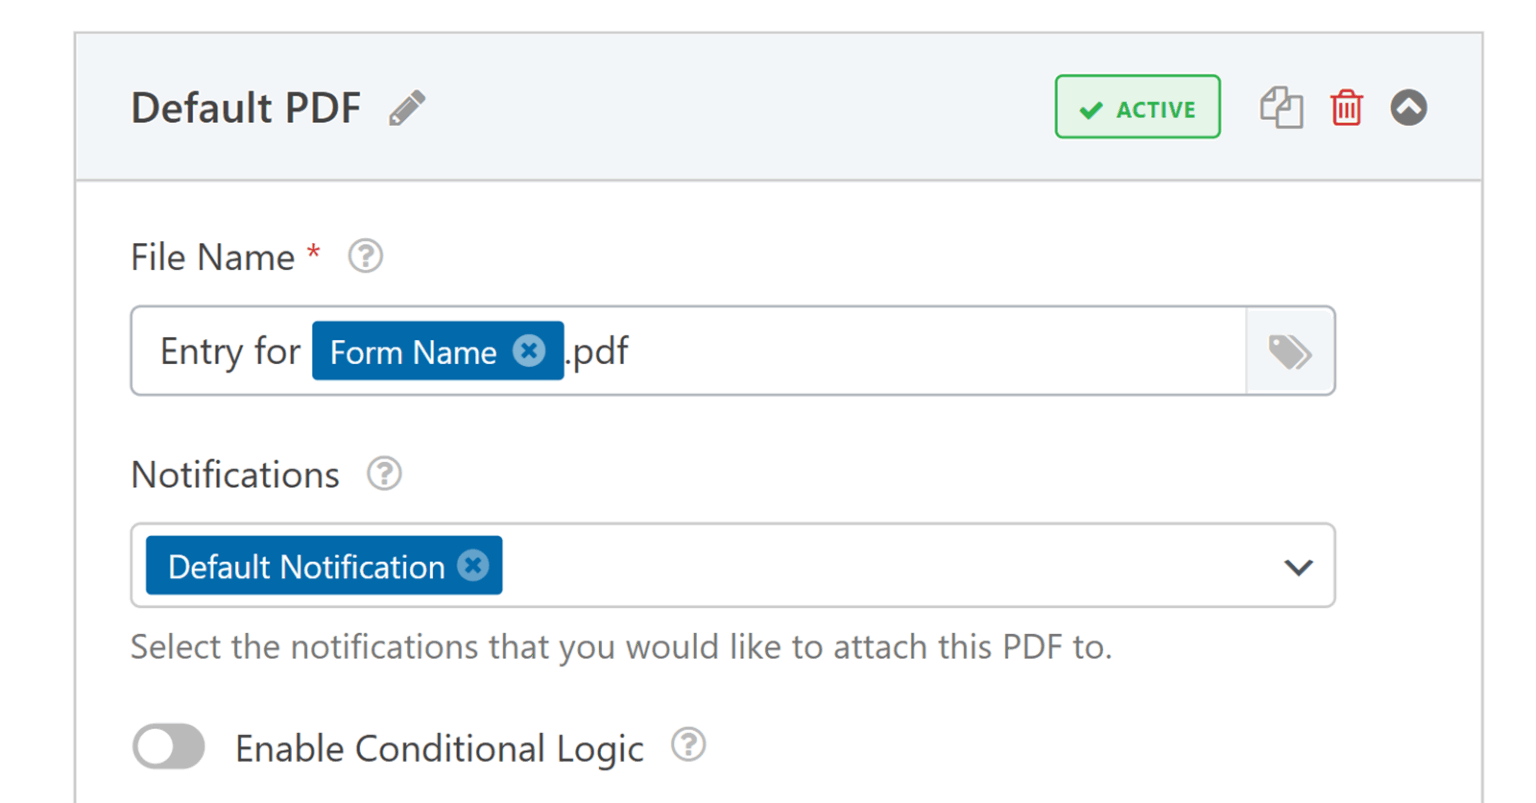Click the green checkmark in the ACTIVE badge
1536x803 pixels.
pyautogui.click(x=1092, y=106)
